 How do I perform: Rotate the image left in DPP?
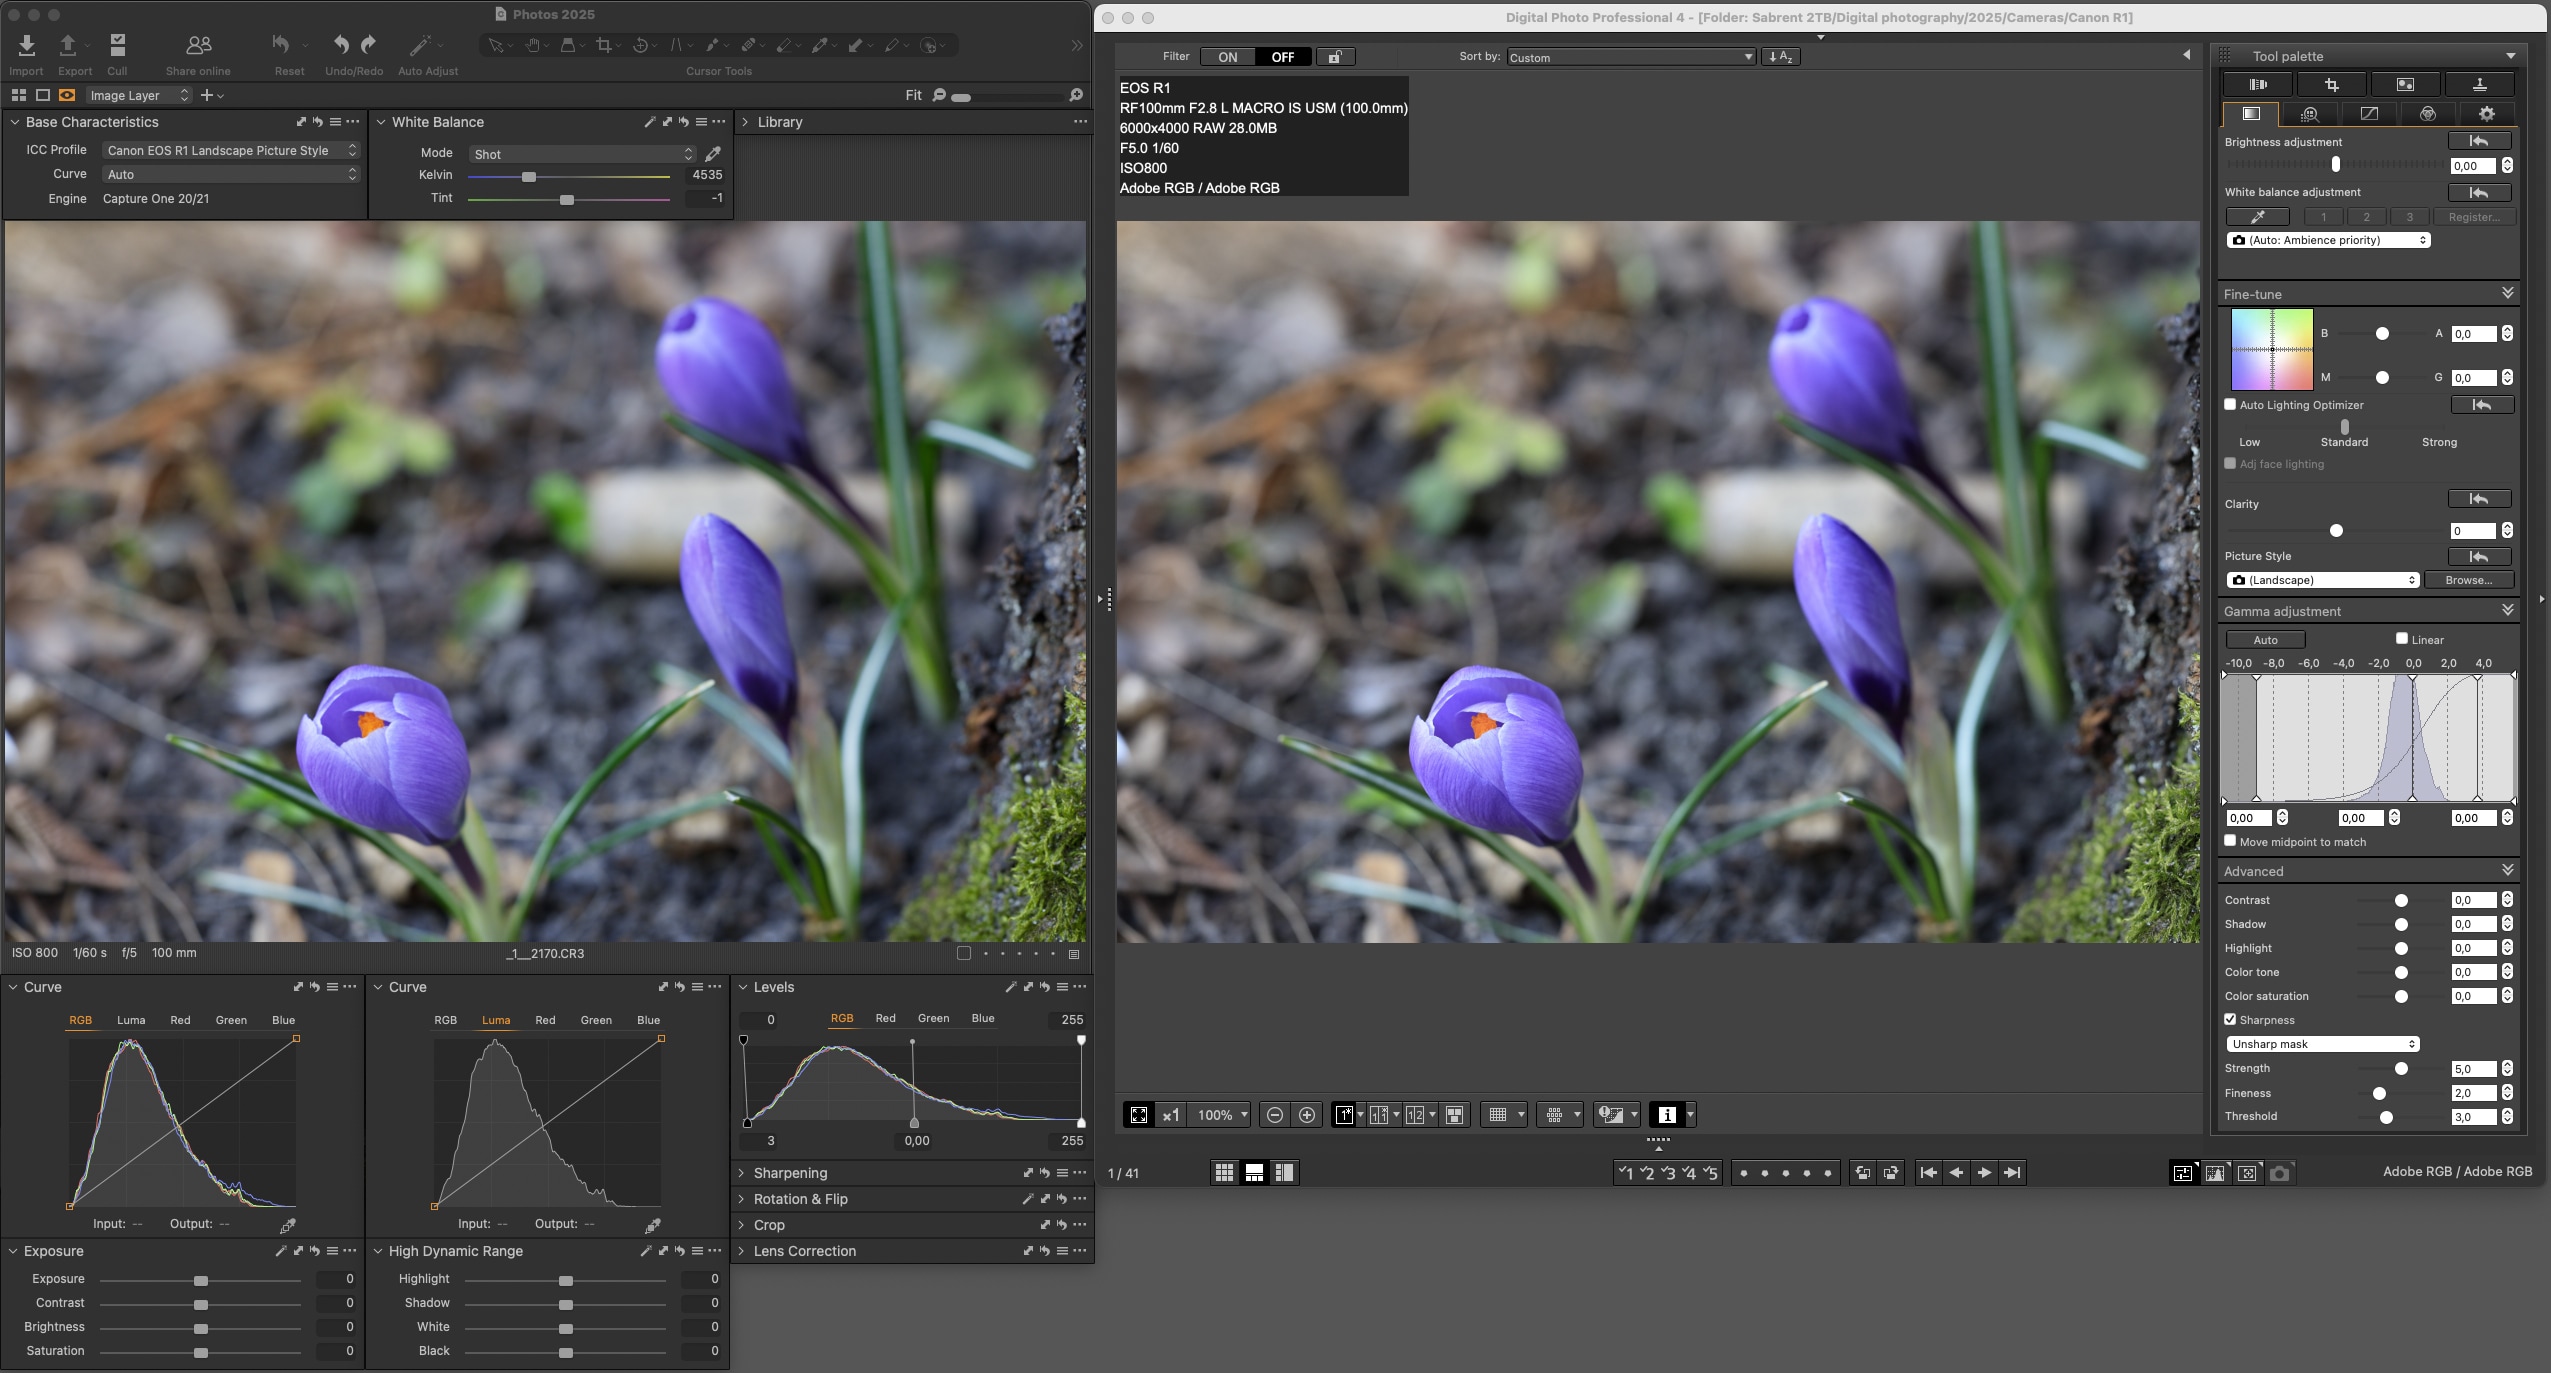pos(1861,1173)
